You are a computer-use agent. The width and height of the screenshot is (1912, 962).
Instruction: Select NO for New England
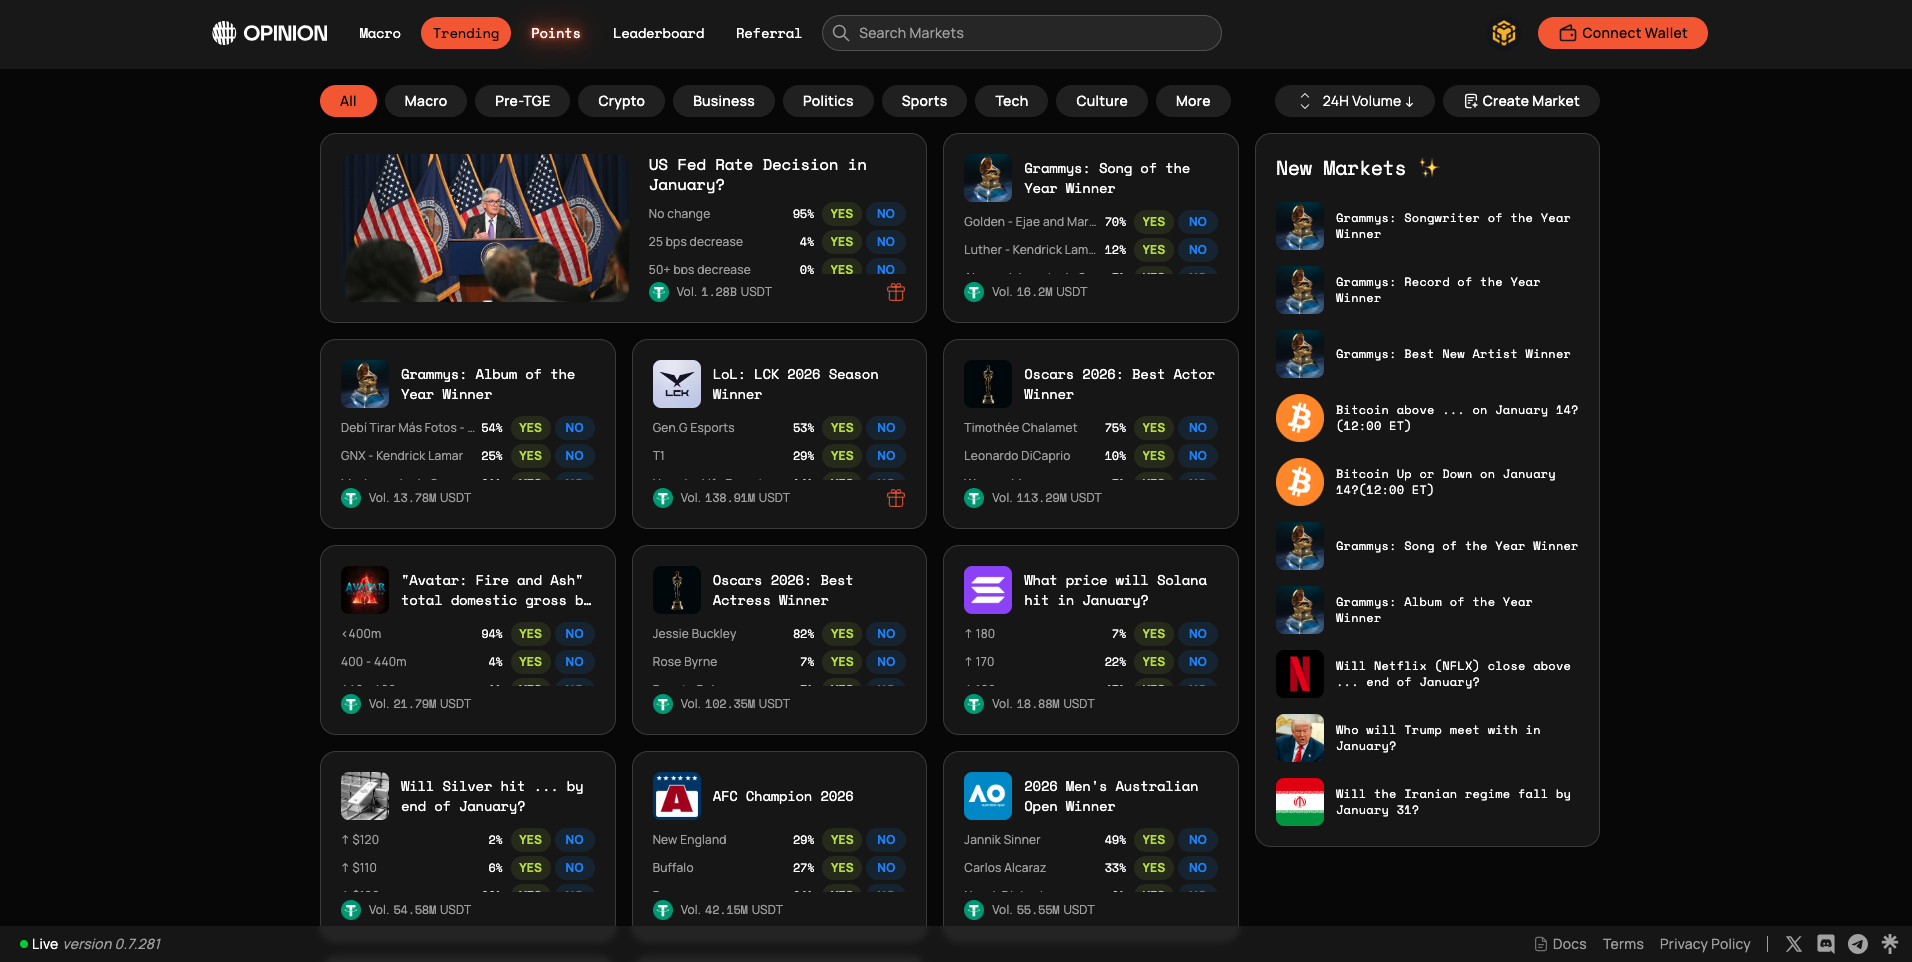pyautogui.click(x=886, y=840)
